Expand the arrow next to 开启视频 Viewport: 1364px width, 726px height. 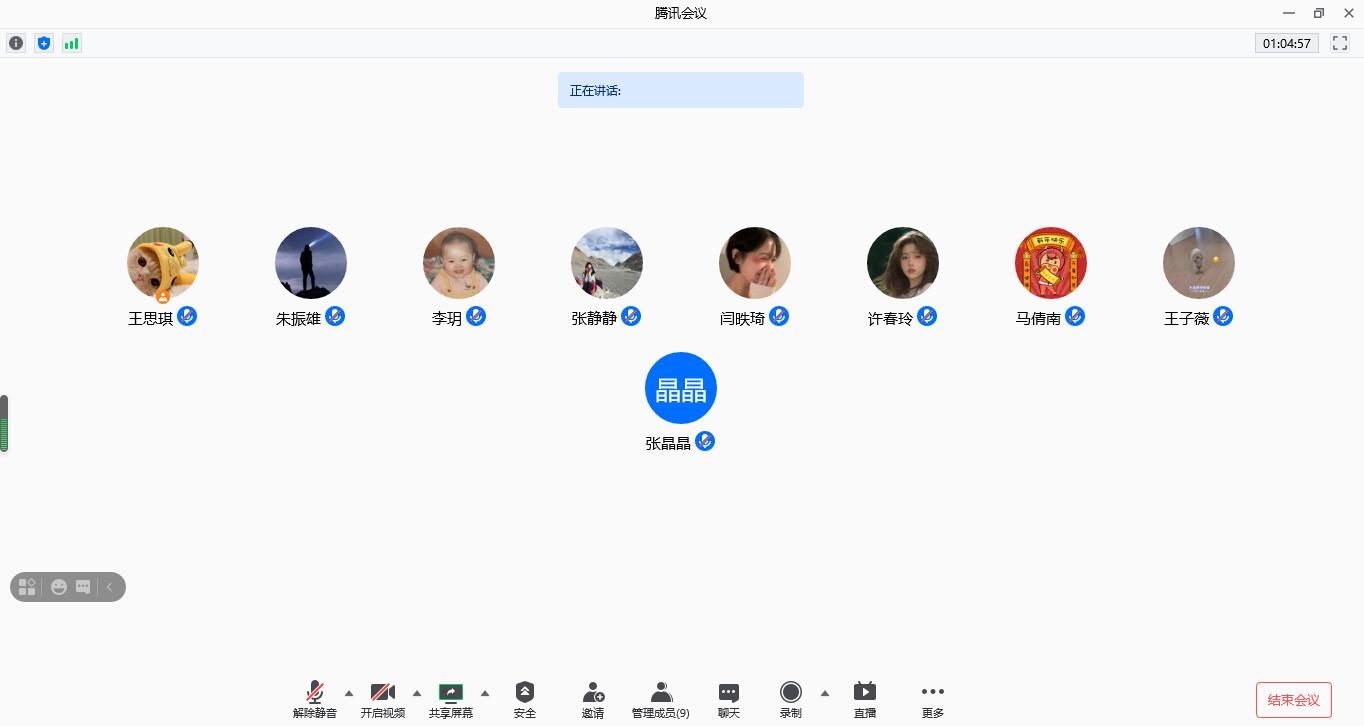[x=417, y=693]
